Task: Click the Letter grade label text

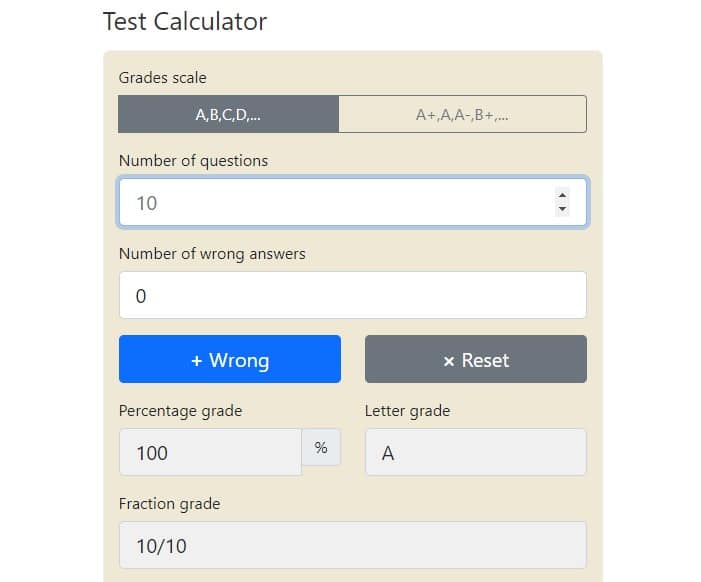Action: pyautogui.click(x=408, y=411)
